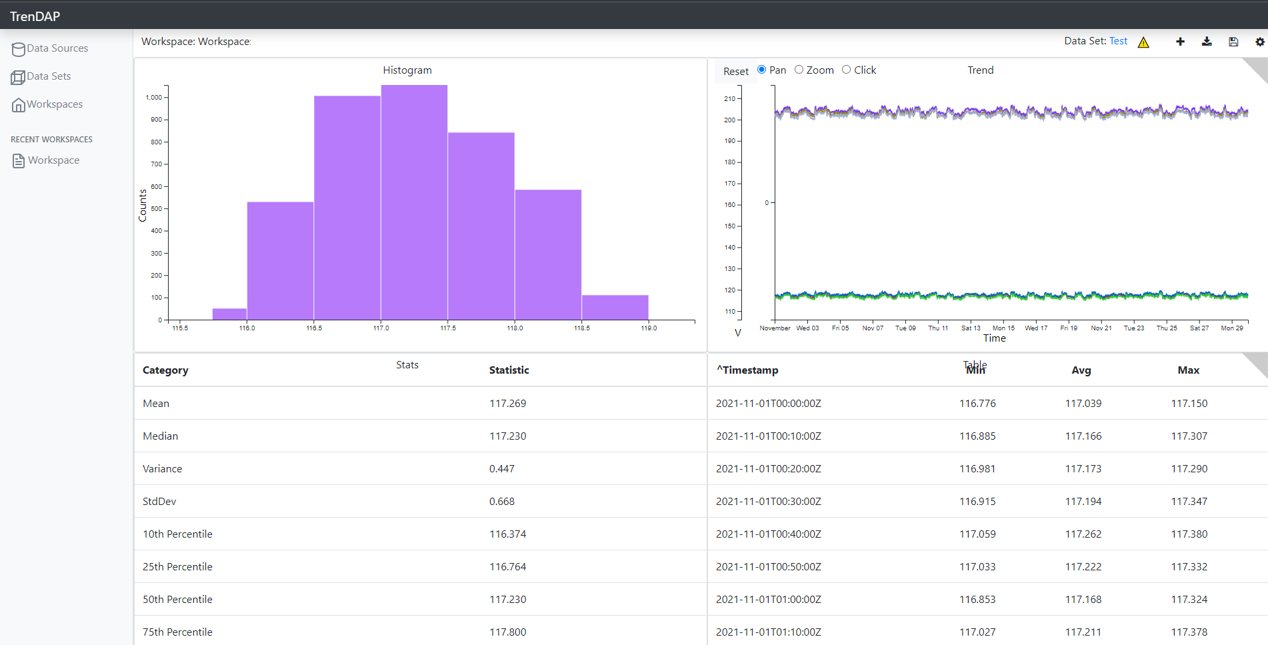Screen dimensions: 1268x645
Task: Click the Mean row label
Action: tap(156, 404)
